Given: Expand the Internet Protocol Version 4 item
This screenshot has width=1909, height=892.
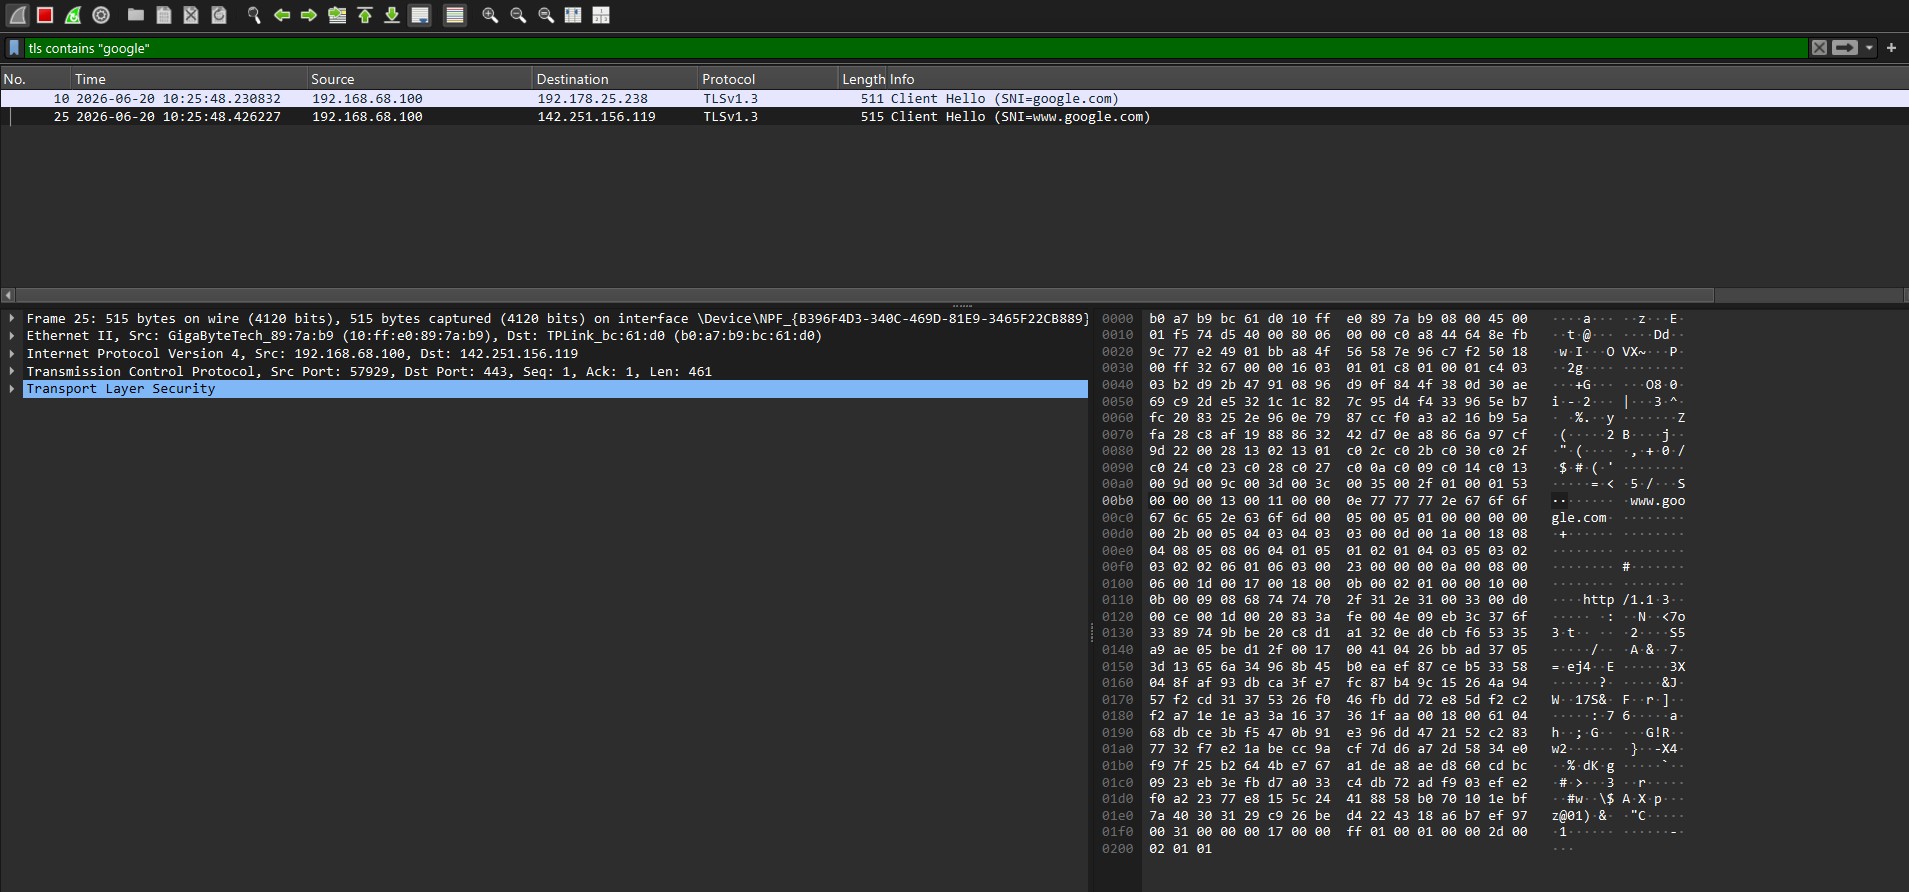Looking at the screenshot, I should (12, 353).
